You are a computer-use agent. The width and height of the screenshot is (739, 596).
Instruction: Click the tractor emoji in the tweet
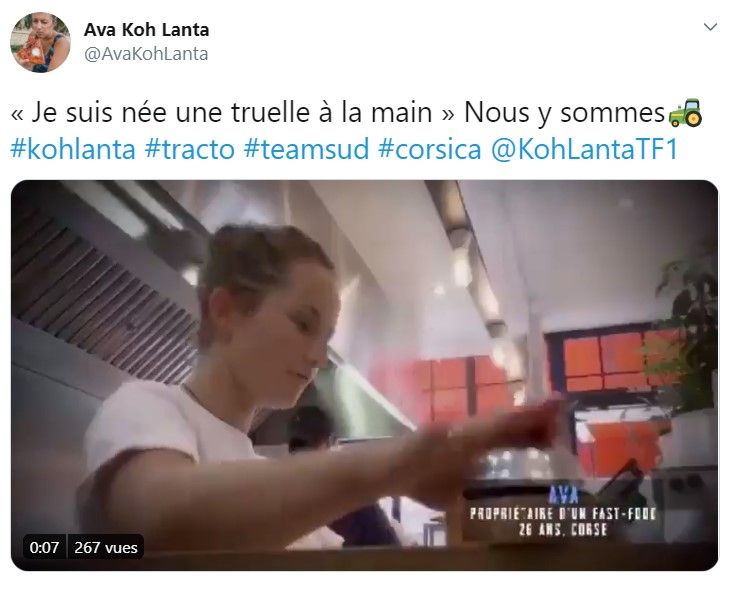pos(685,113)
